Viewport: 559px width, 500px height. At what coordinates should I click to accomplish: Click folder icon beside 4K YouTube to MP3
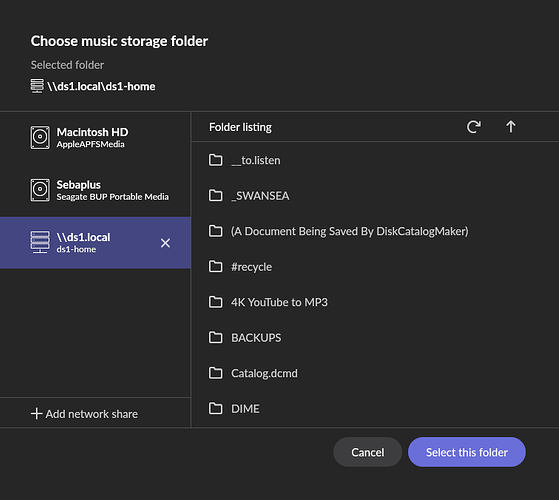pos(215,302)
